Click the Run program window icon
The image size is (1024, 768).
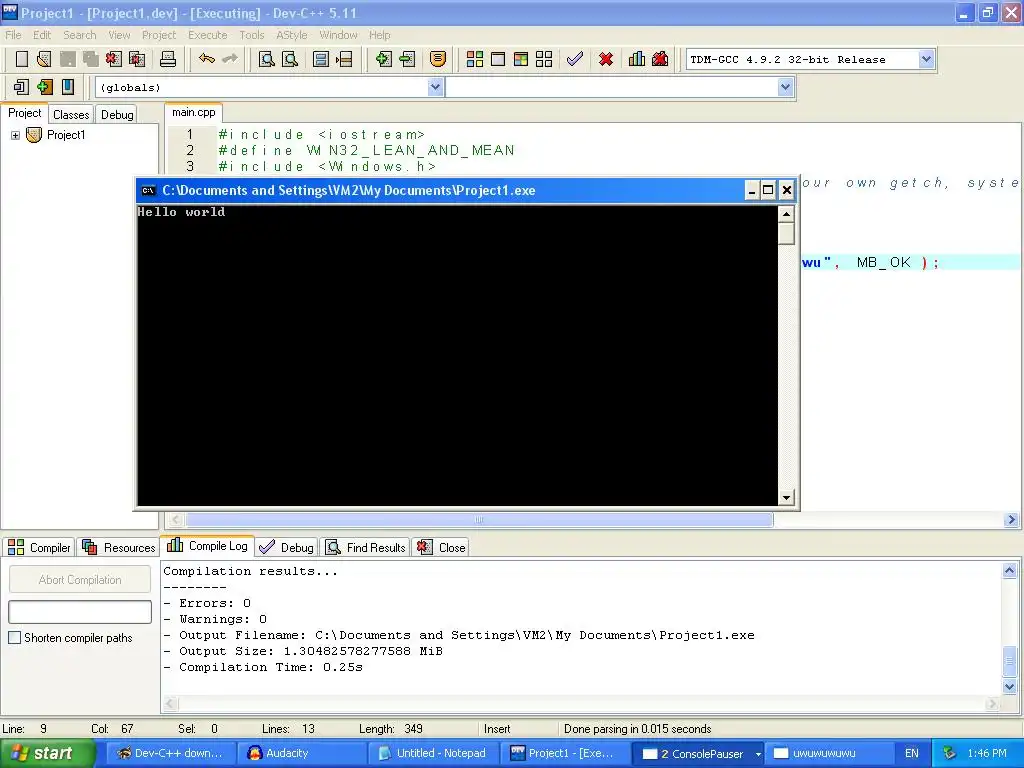(498, 59)
